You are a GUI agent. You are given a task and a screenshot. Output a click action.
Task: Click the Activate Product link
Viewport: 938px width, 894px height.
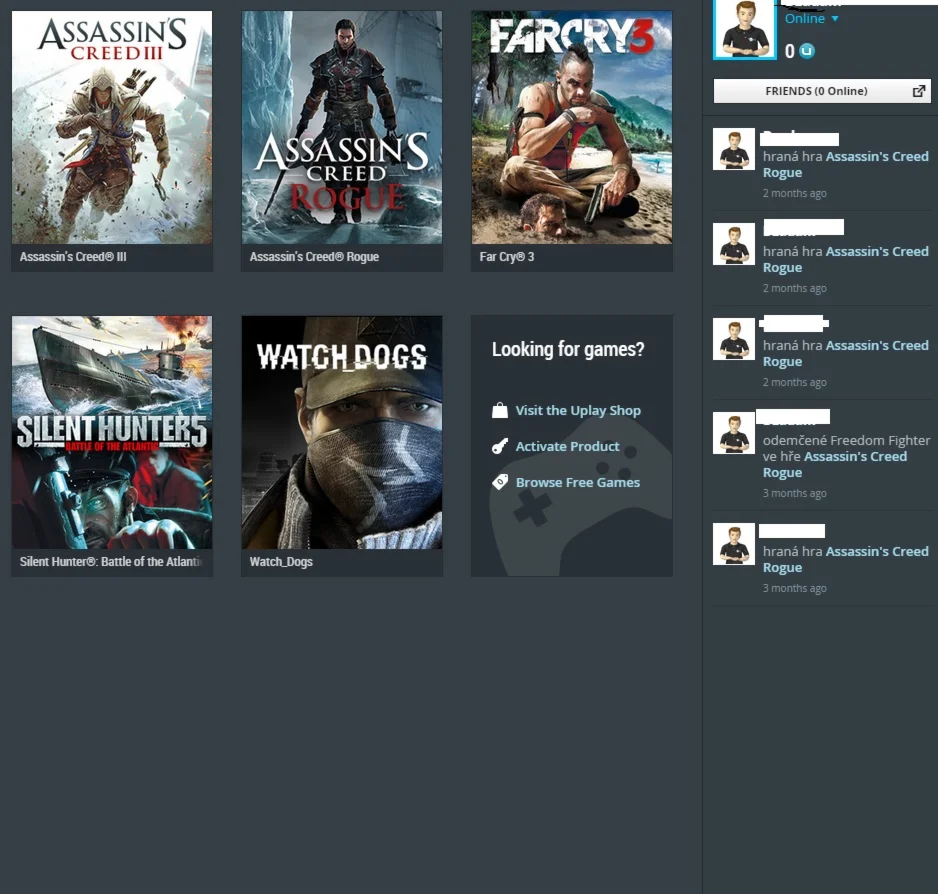[567, 446]
